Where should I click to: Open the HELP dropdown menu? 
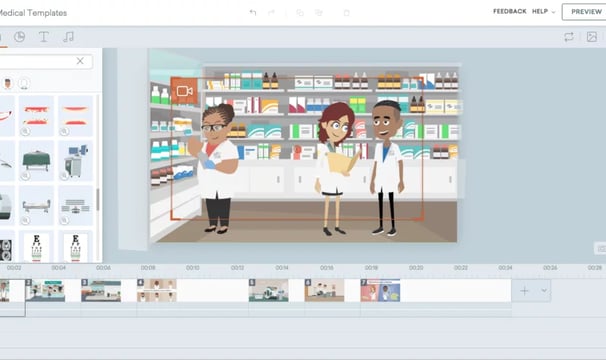pyautogui.click(x=543, y=12)
